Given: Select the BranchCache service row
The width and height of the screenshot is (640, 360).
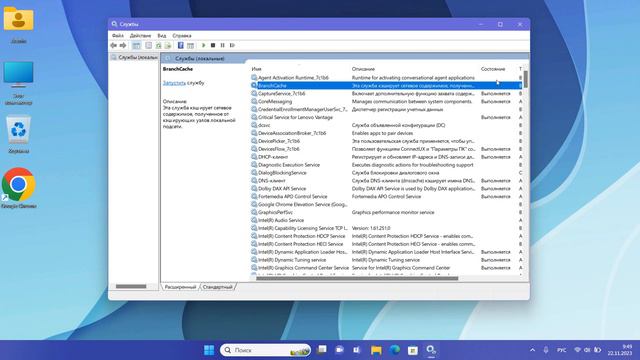Looking at the screenshot, I should pyautogui.click(x=386, y=86).
